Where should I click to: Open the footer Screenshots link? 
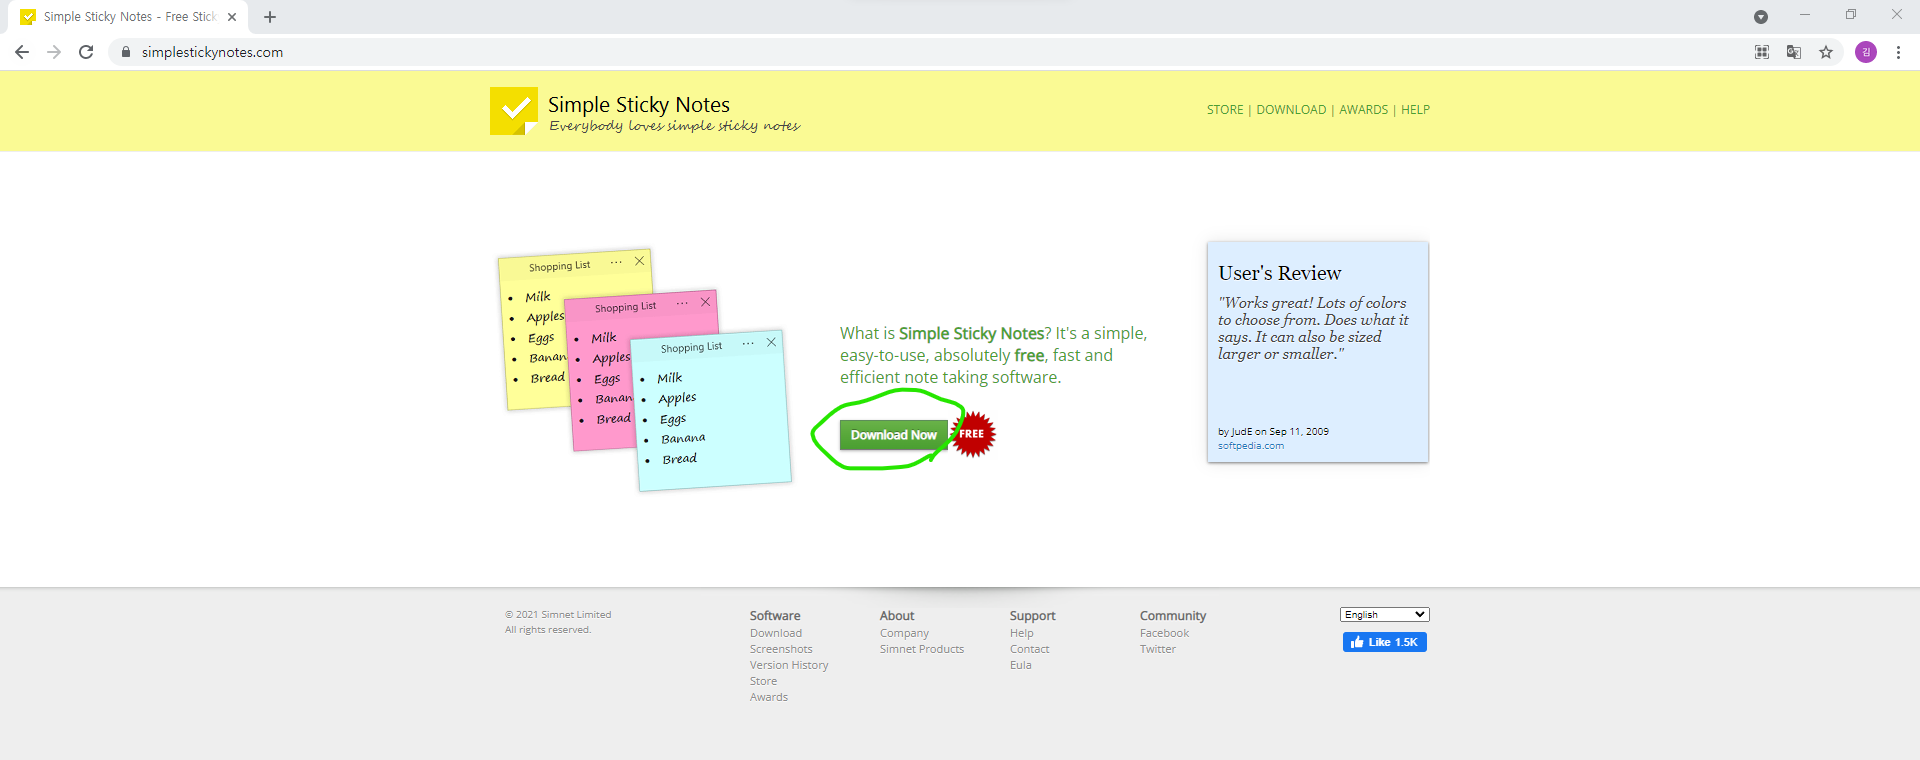click(781, 649)
